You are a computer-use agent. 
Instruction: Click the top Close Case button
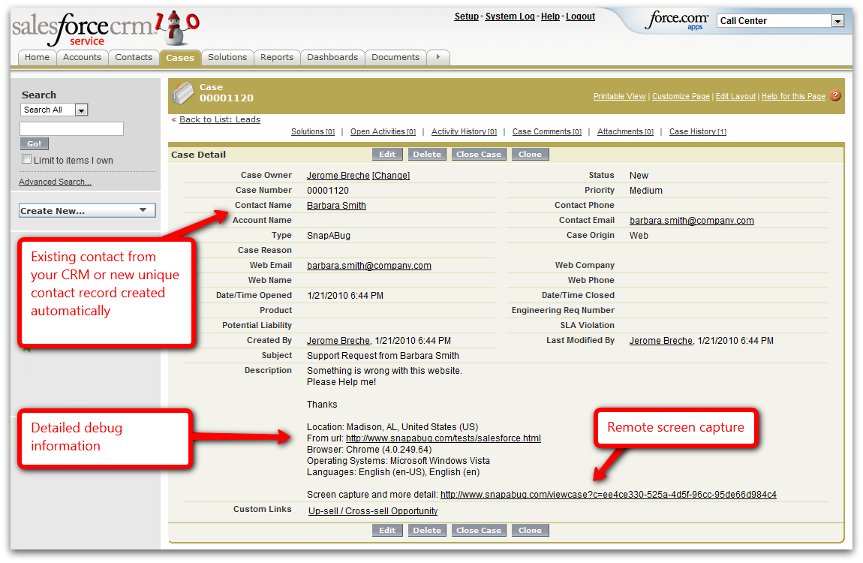478,155
